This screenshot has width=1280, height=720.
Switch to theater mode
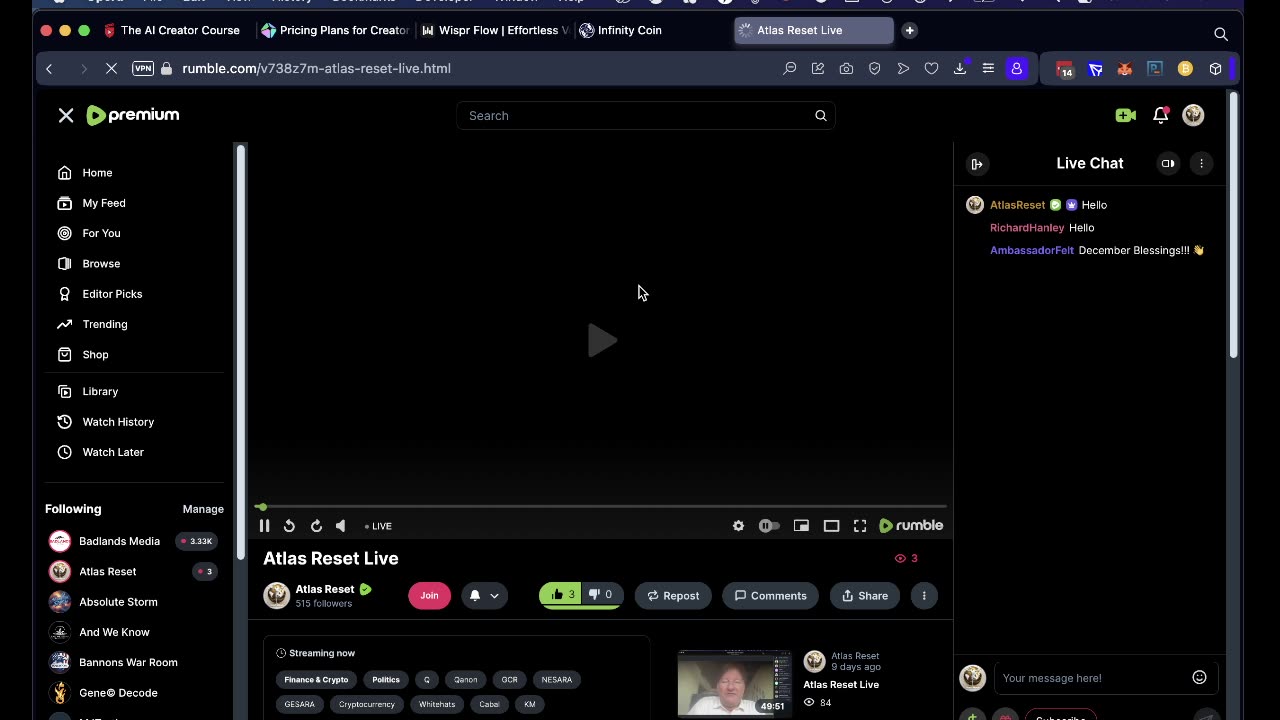[831, 526]
